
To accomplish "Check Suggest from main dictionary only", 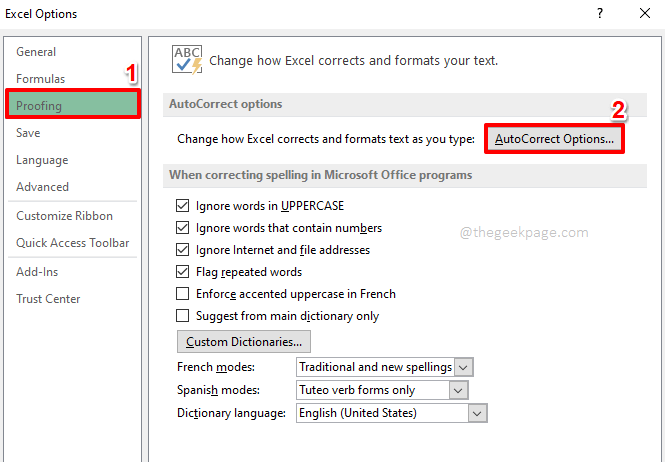I will [x=183, y=316].
